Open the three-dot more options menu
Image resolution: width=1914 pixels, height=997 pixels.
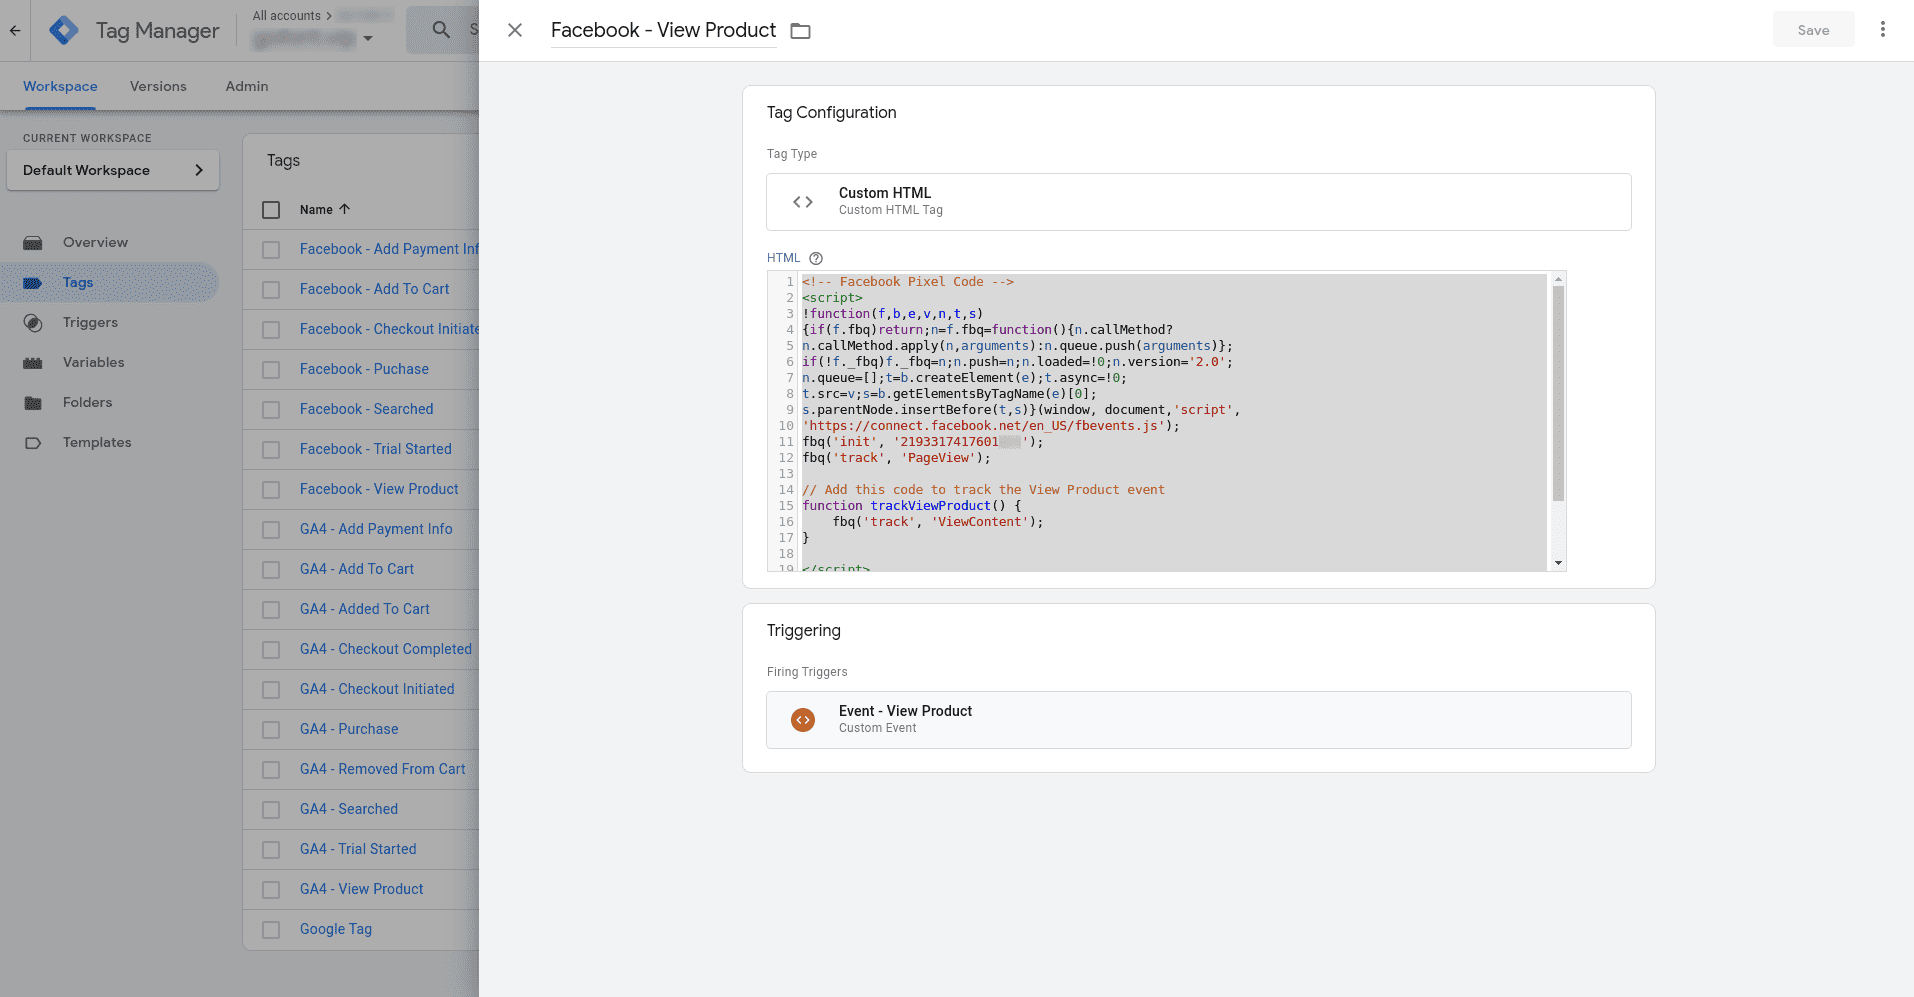coord(1882,30)
